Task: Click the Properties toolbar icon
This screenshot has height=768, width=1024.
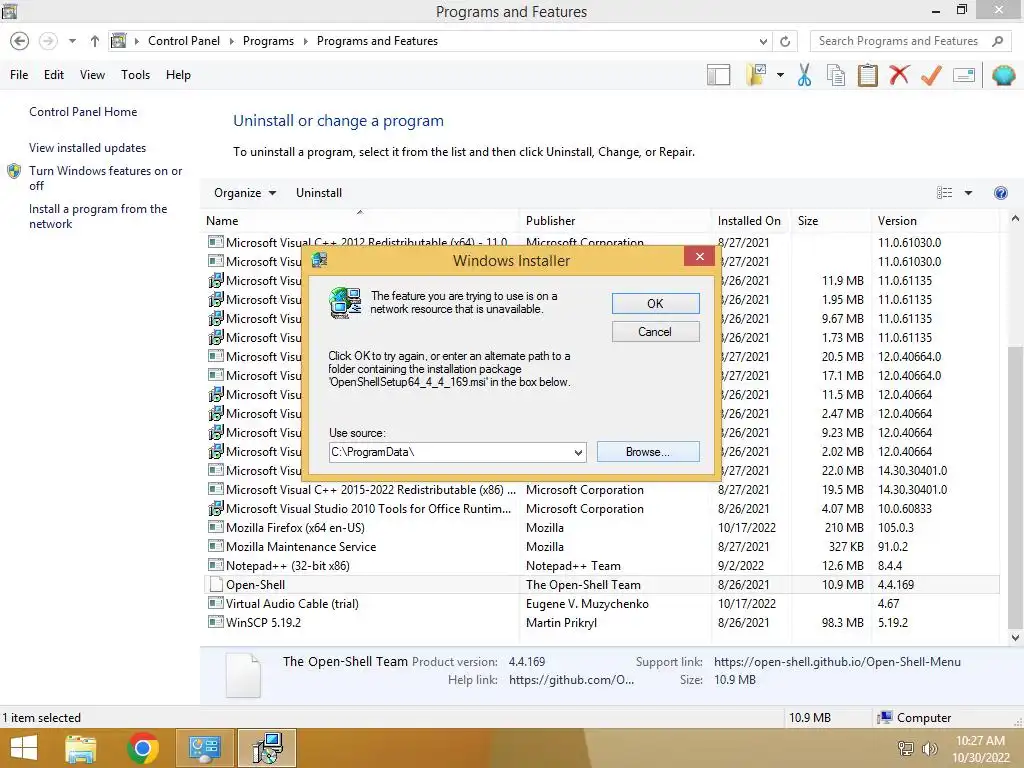Action: [964, 75]
